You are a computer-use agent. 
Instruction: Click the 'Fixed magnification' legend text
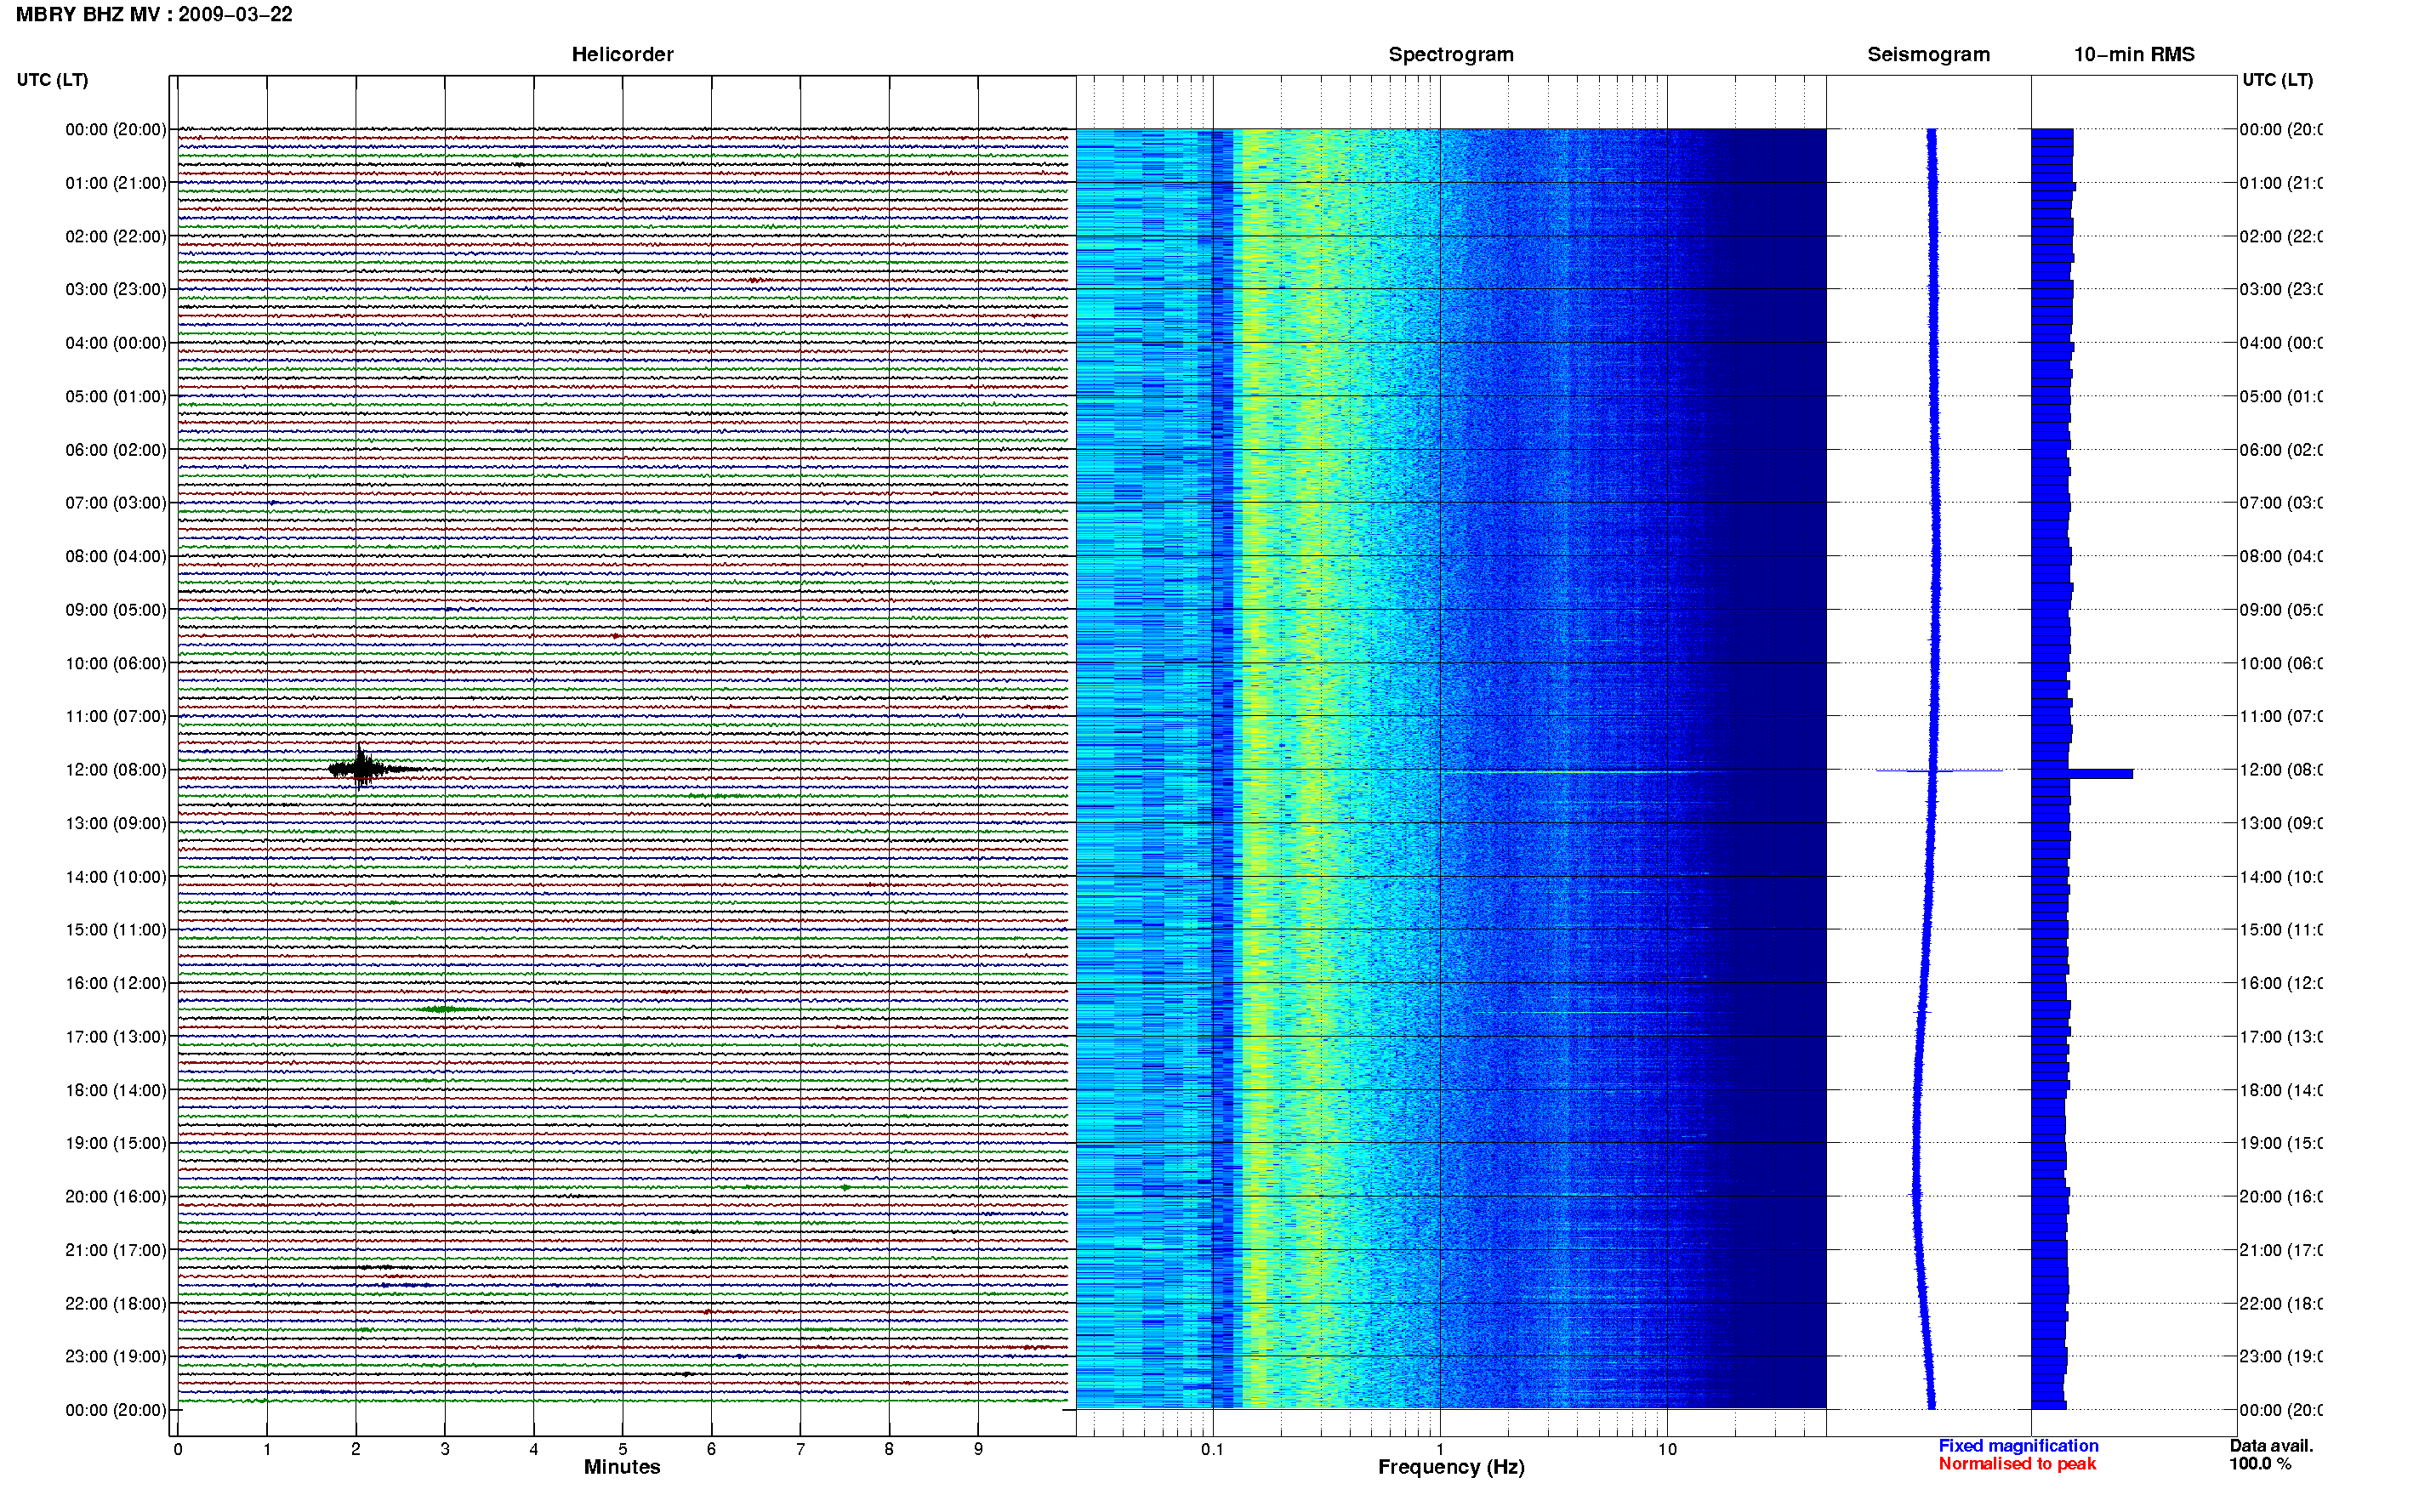tap(2018, 1445)
